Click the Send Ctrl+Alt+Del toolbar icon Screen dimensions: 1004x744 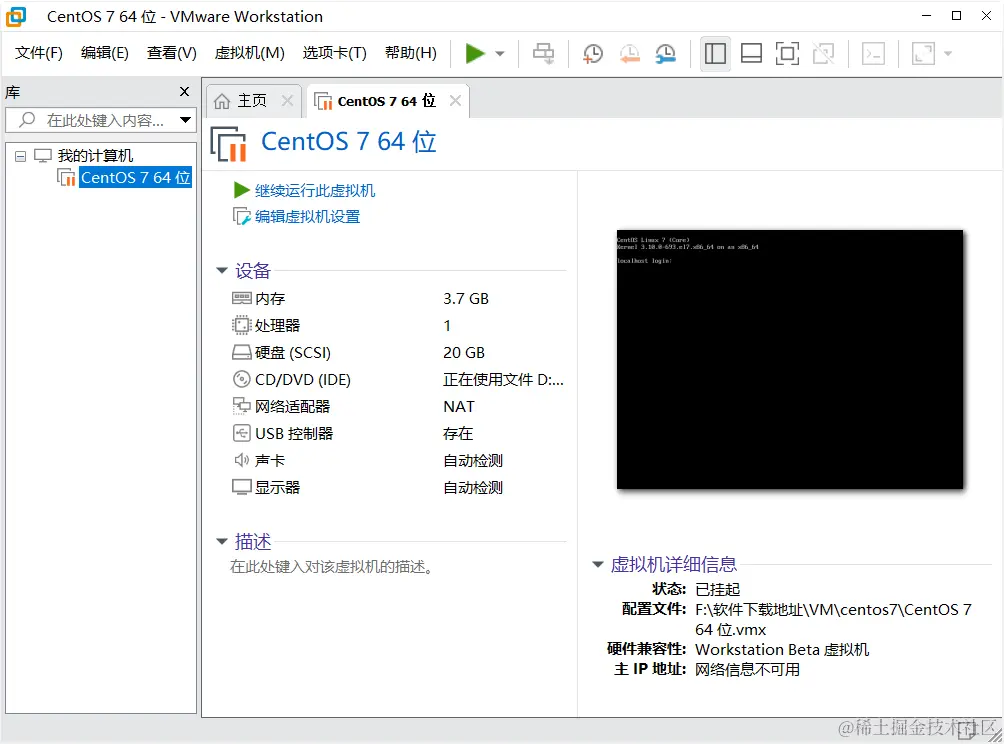544,54
